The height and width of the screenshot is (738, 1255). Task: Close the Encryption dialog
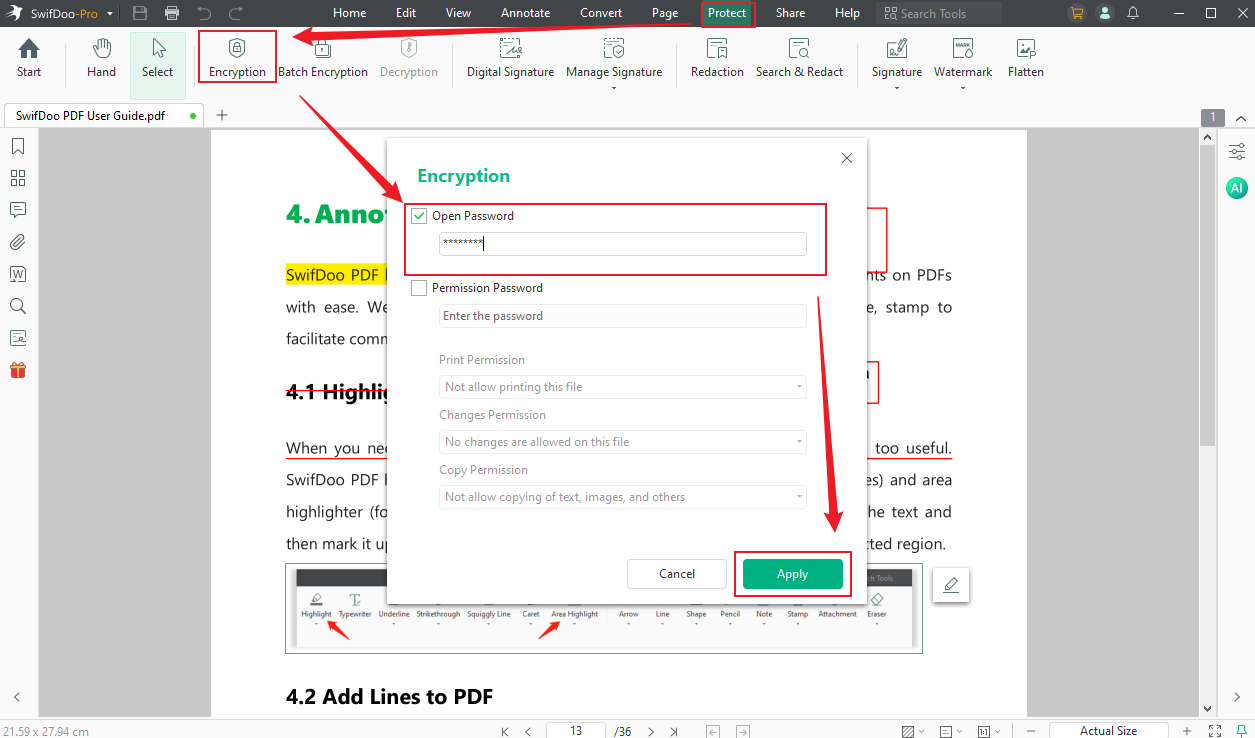tap(847, 158)
